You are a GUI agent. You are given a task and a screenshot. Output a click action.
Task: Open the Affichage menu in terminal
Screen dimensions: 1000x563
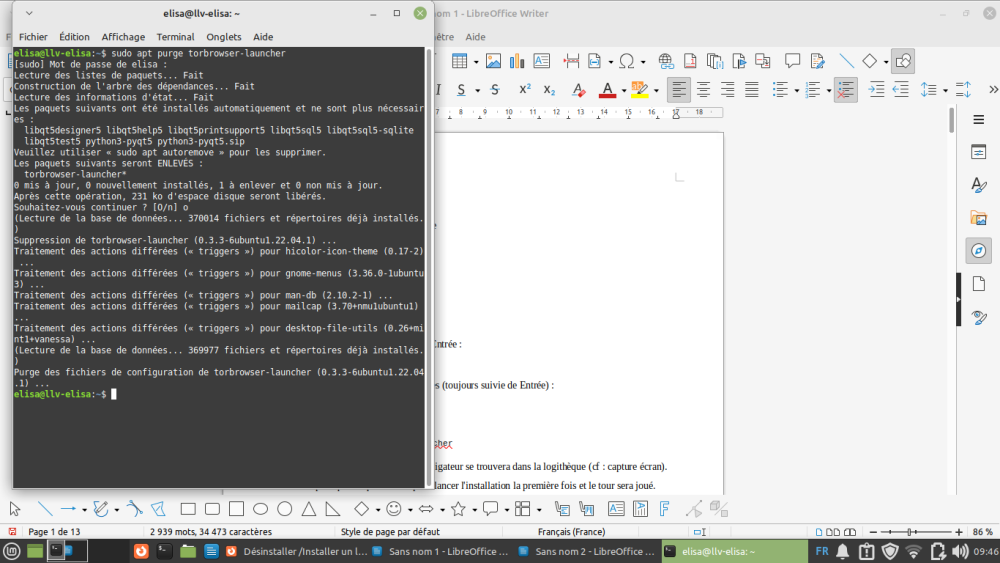[123, 37]
